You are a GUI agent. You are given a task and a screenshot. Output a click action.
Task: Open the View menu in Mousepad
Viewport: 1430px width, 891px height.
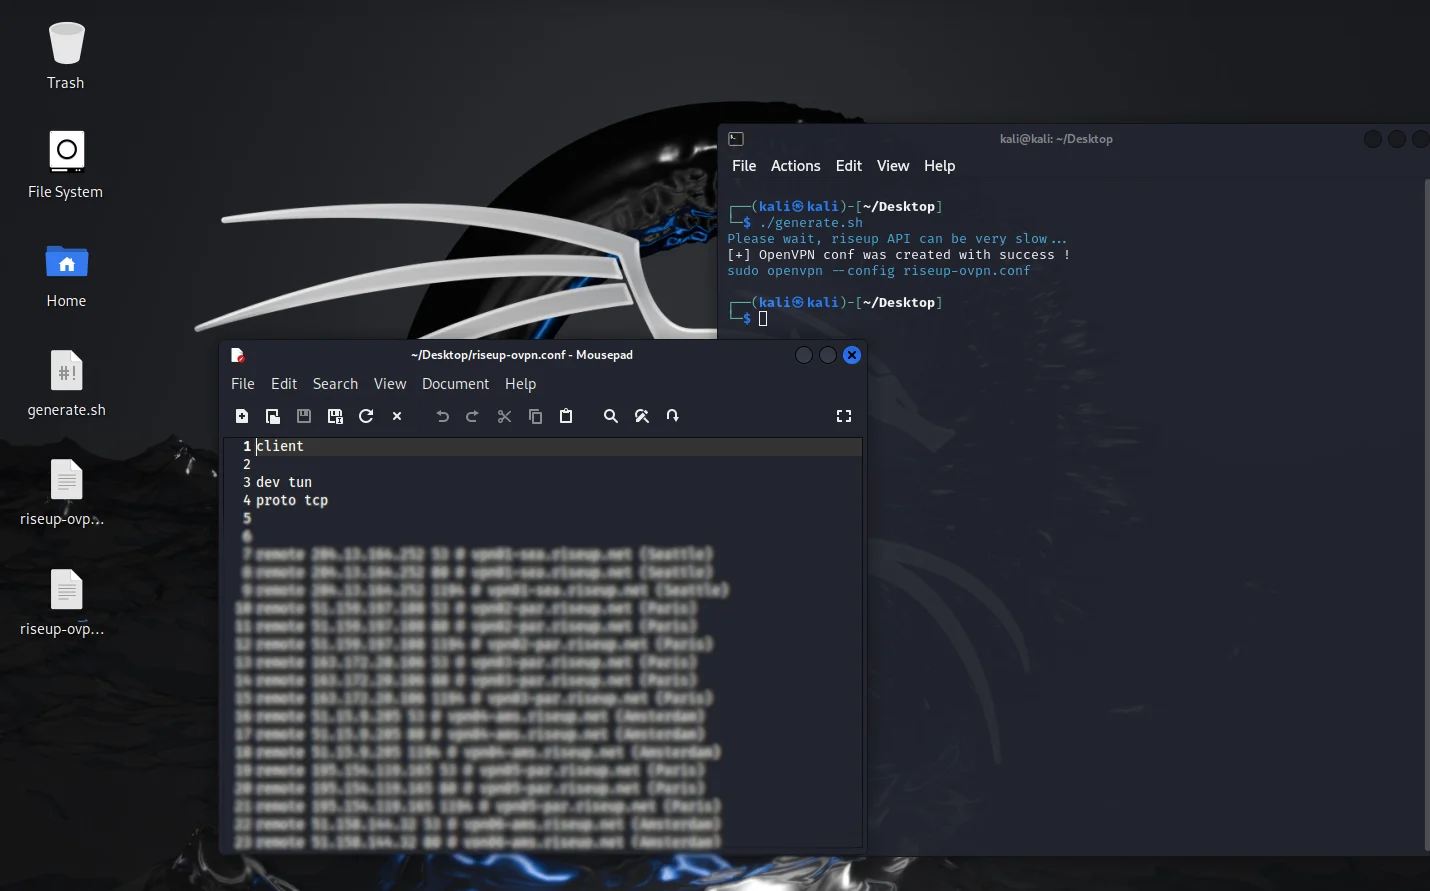(390, 384)
